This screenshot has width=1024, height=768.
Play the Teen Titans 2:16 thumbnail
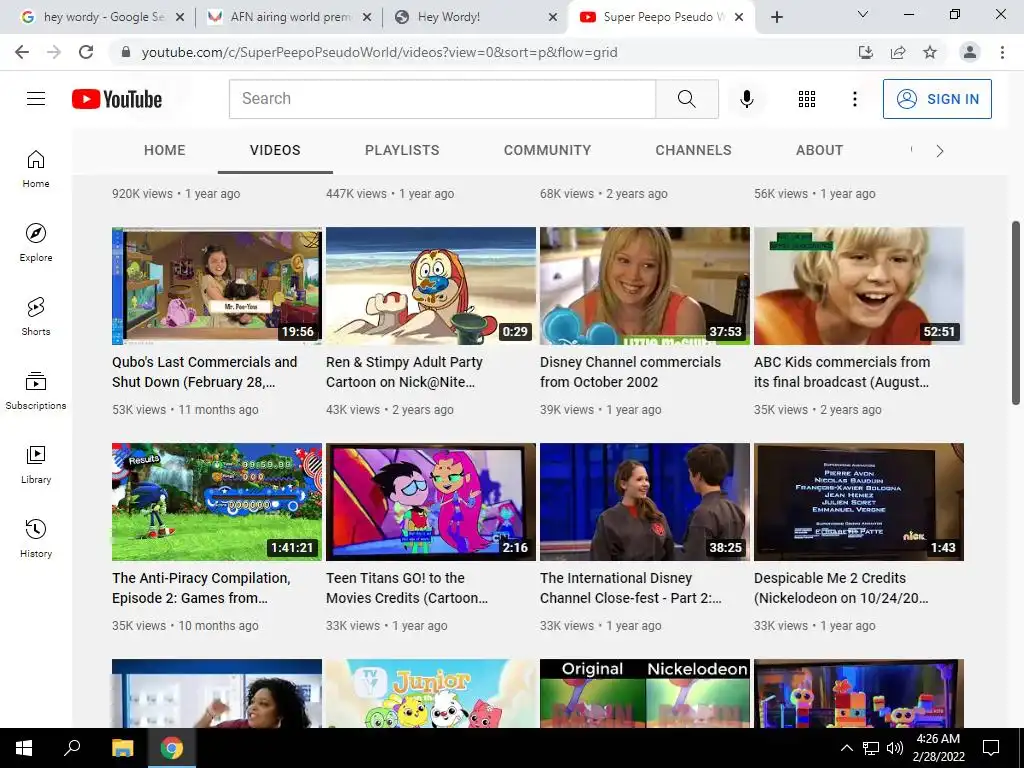pos(431,502)
